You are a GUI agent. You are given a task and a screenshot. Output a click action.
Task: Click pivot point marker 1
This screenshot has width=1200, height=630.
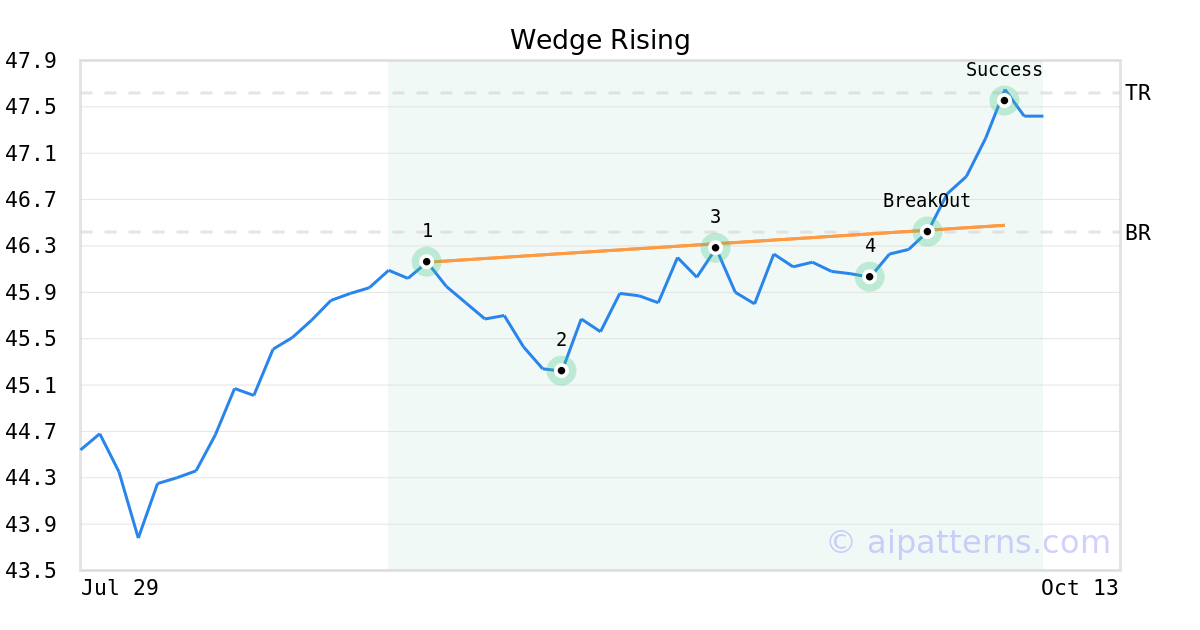[x=427, y=262]
